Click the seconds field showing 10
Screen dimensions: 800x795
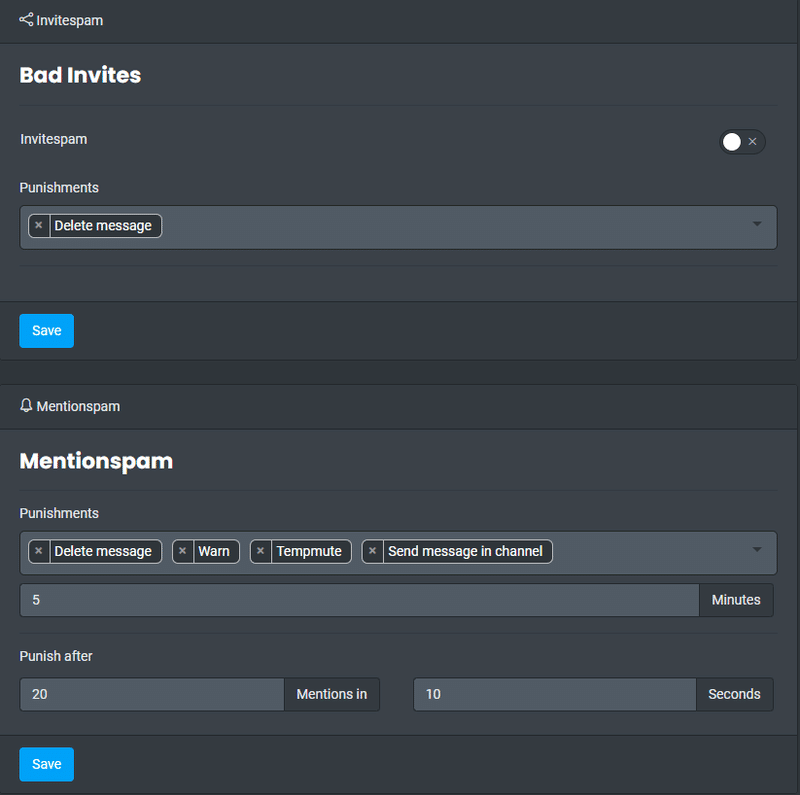point(555,694)
